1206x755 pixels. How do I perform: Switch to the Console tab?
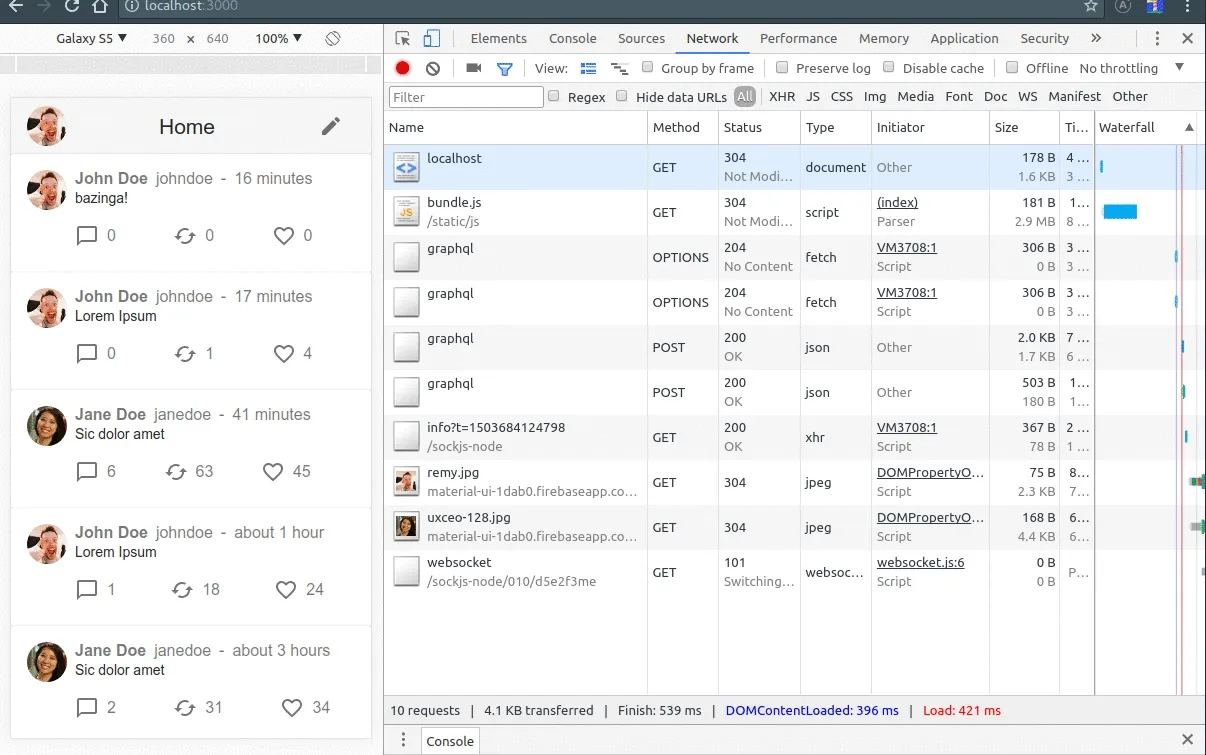pos(572,39)
